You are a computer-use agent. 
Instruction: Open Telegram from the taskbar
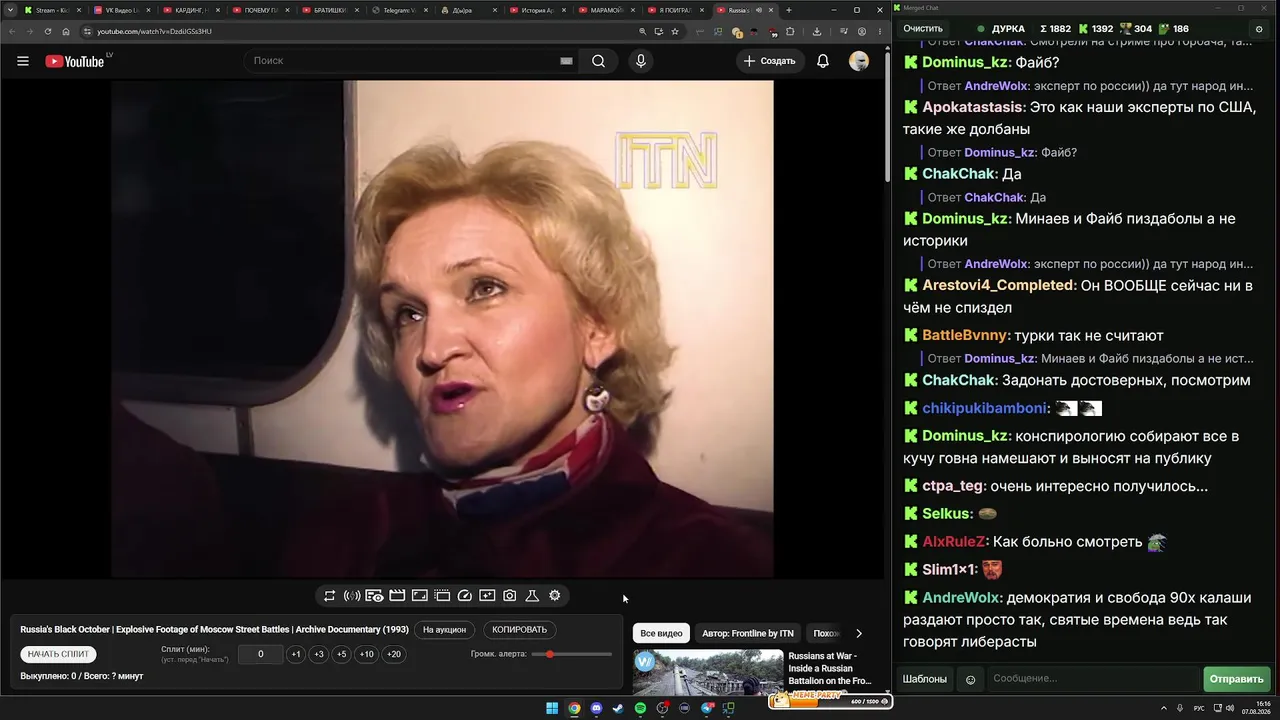[706, 709]
